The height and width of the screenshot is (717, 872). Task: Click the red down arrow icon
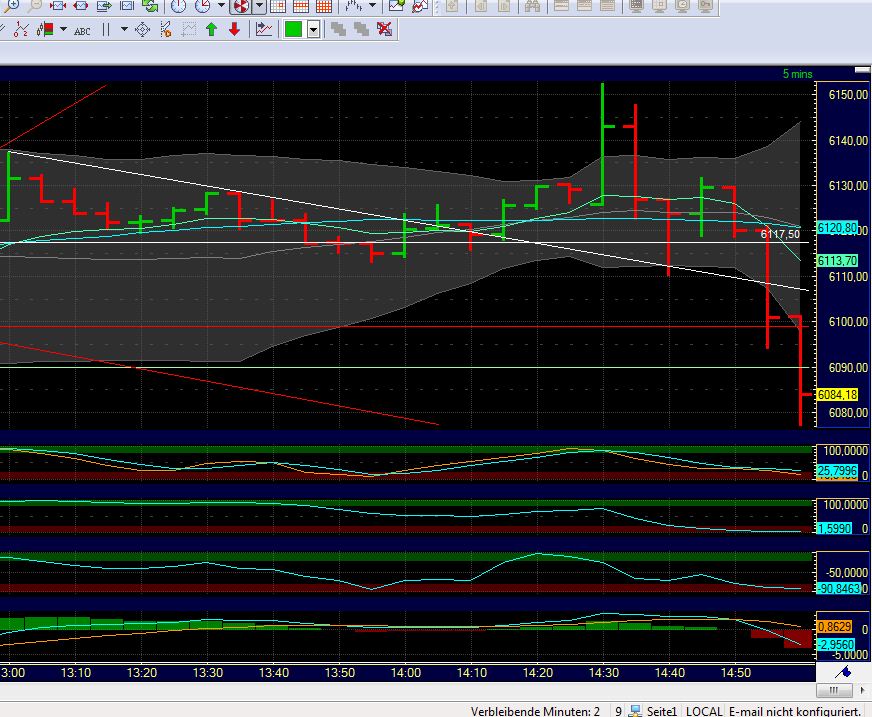click(x=234, y=29)
